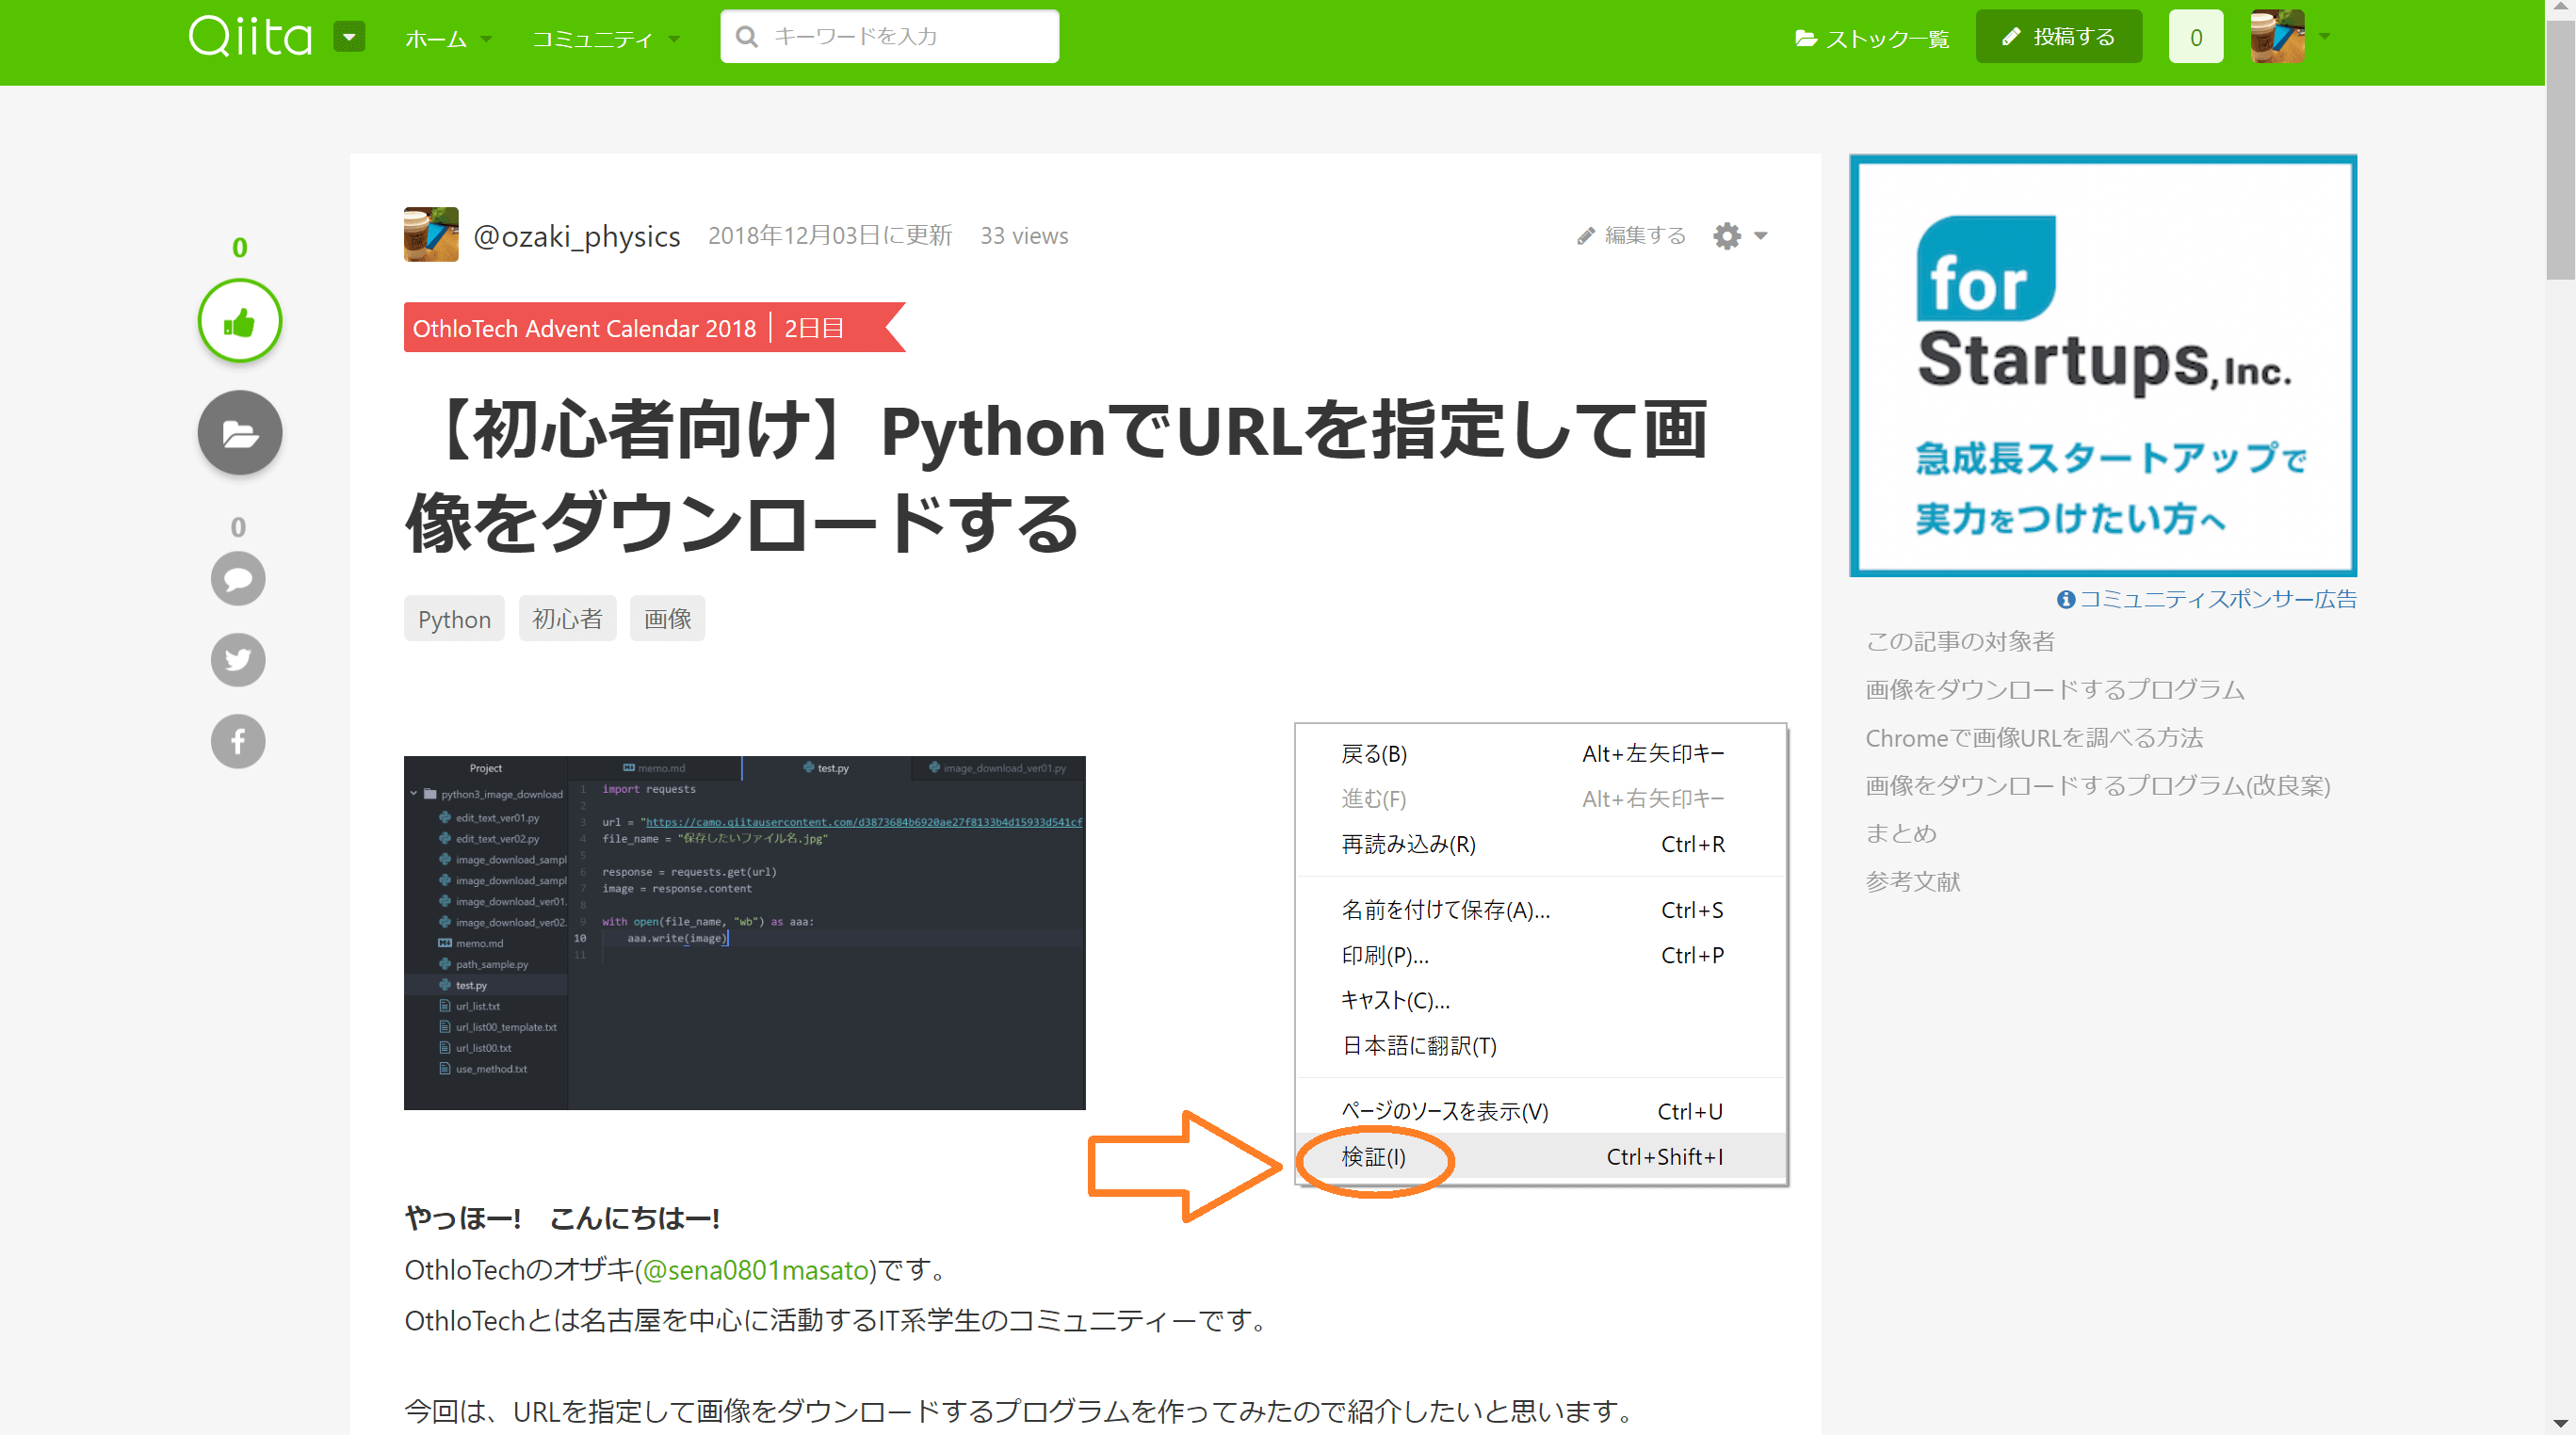Click the article settings gear icon

click(x=1727, y=236)
